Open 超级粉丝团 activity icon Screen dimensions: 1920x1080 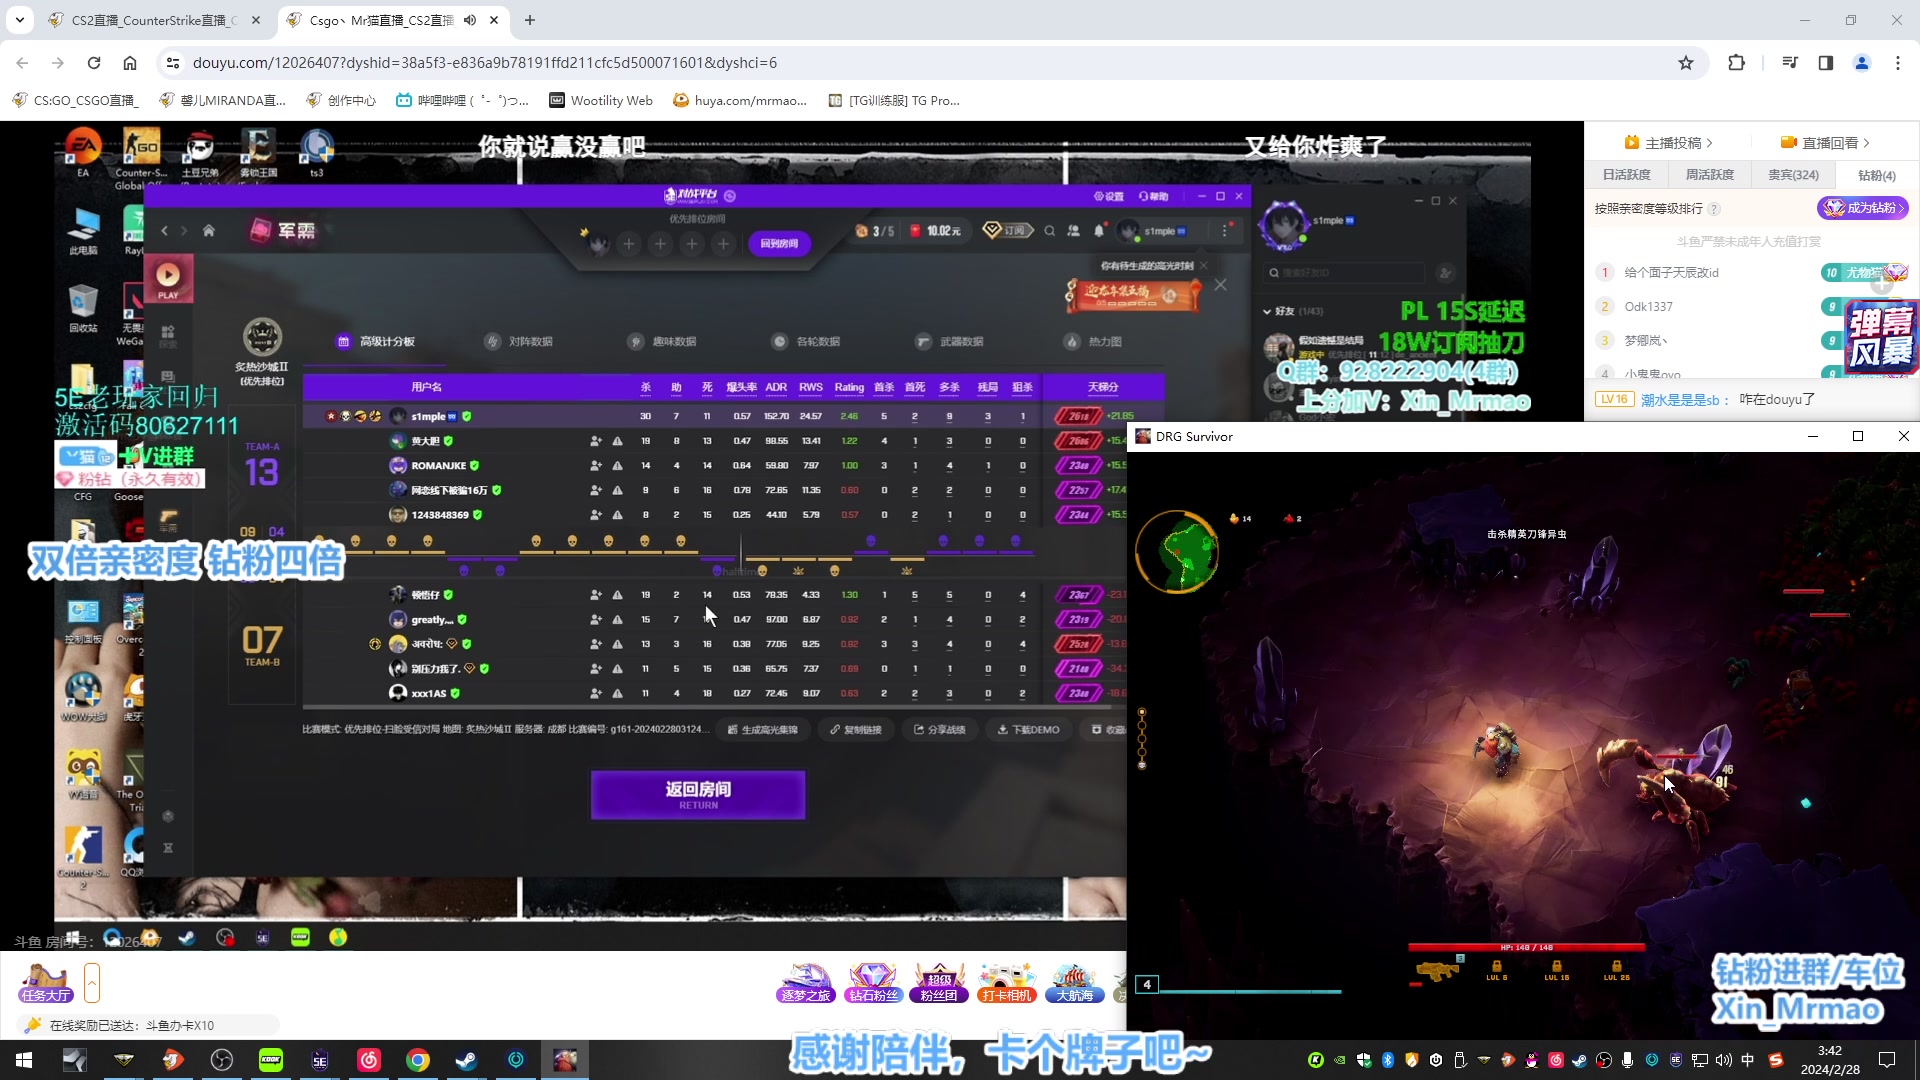[939, 982]
